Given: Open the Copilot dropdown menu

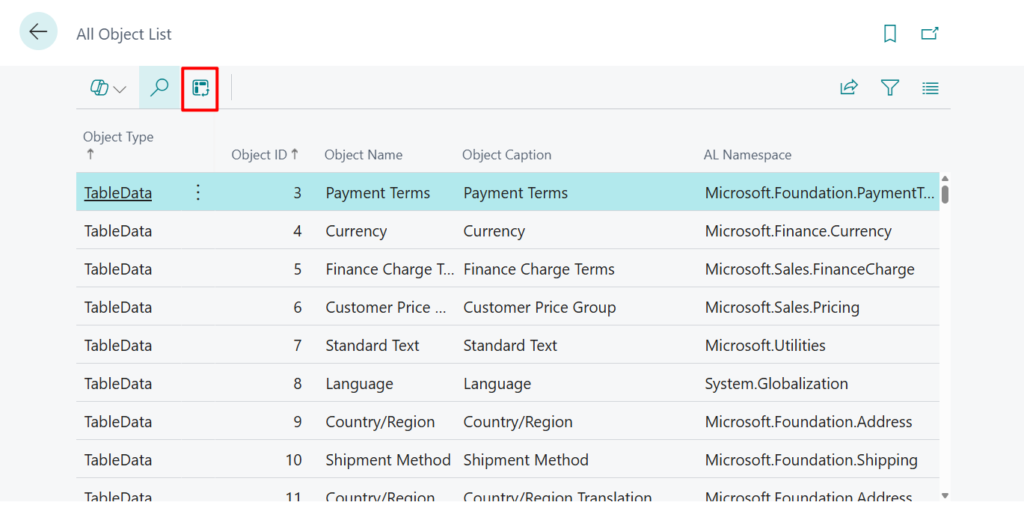Looking at the screenshot, I should tap(108, 88).
